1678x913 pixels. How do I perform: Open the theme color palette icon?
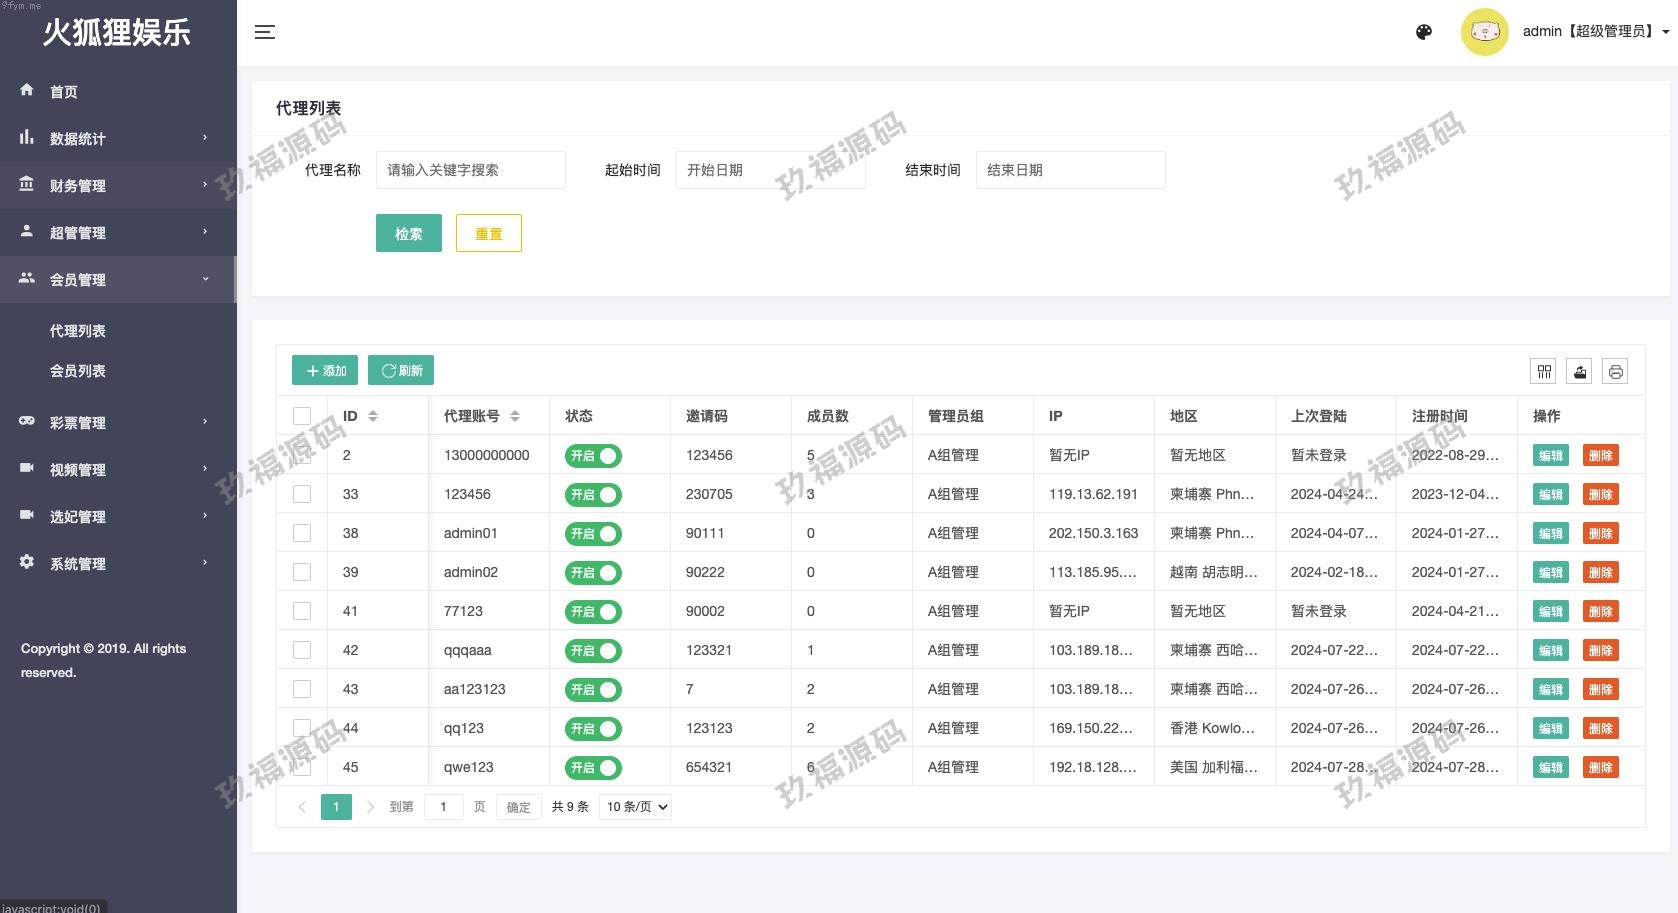click(1424, 32)
